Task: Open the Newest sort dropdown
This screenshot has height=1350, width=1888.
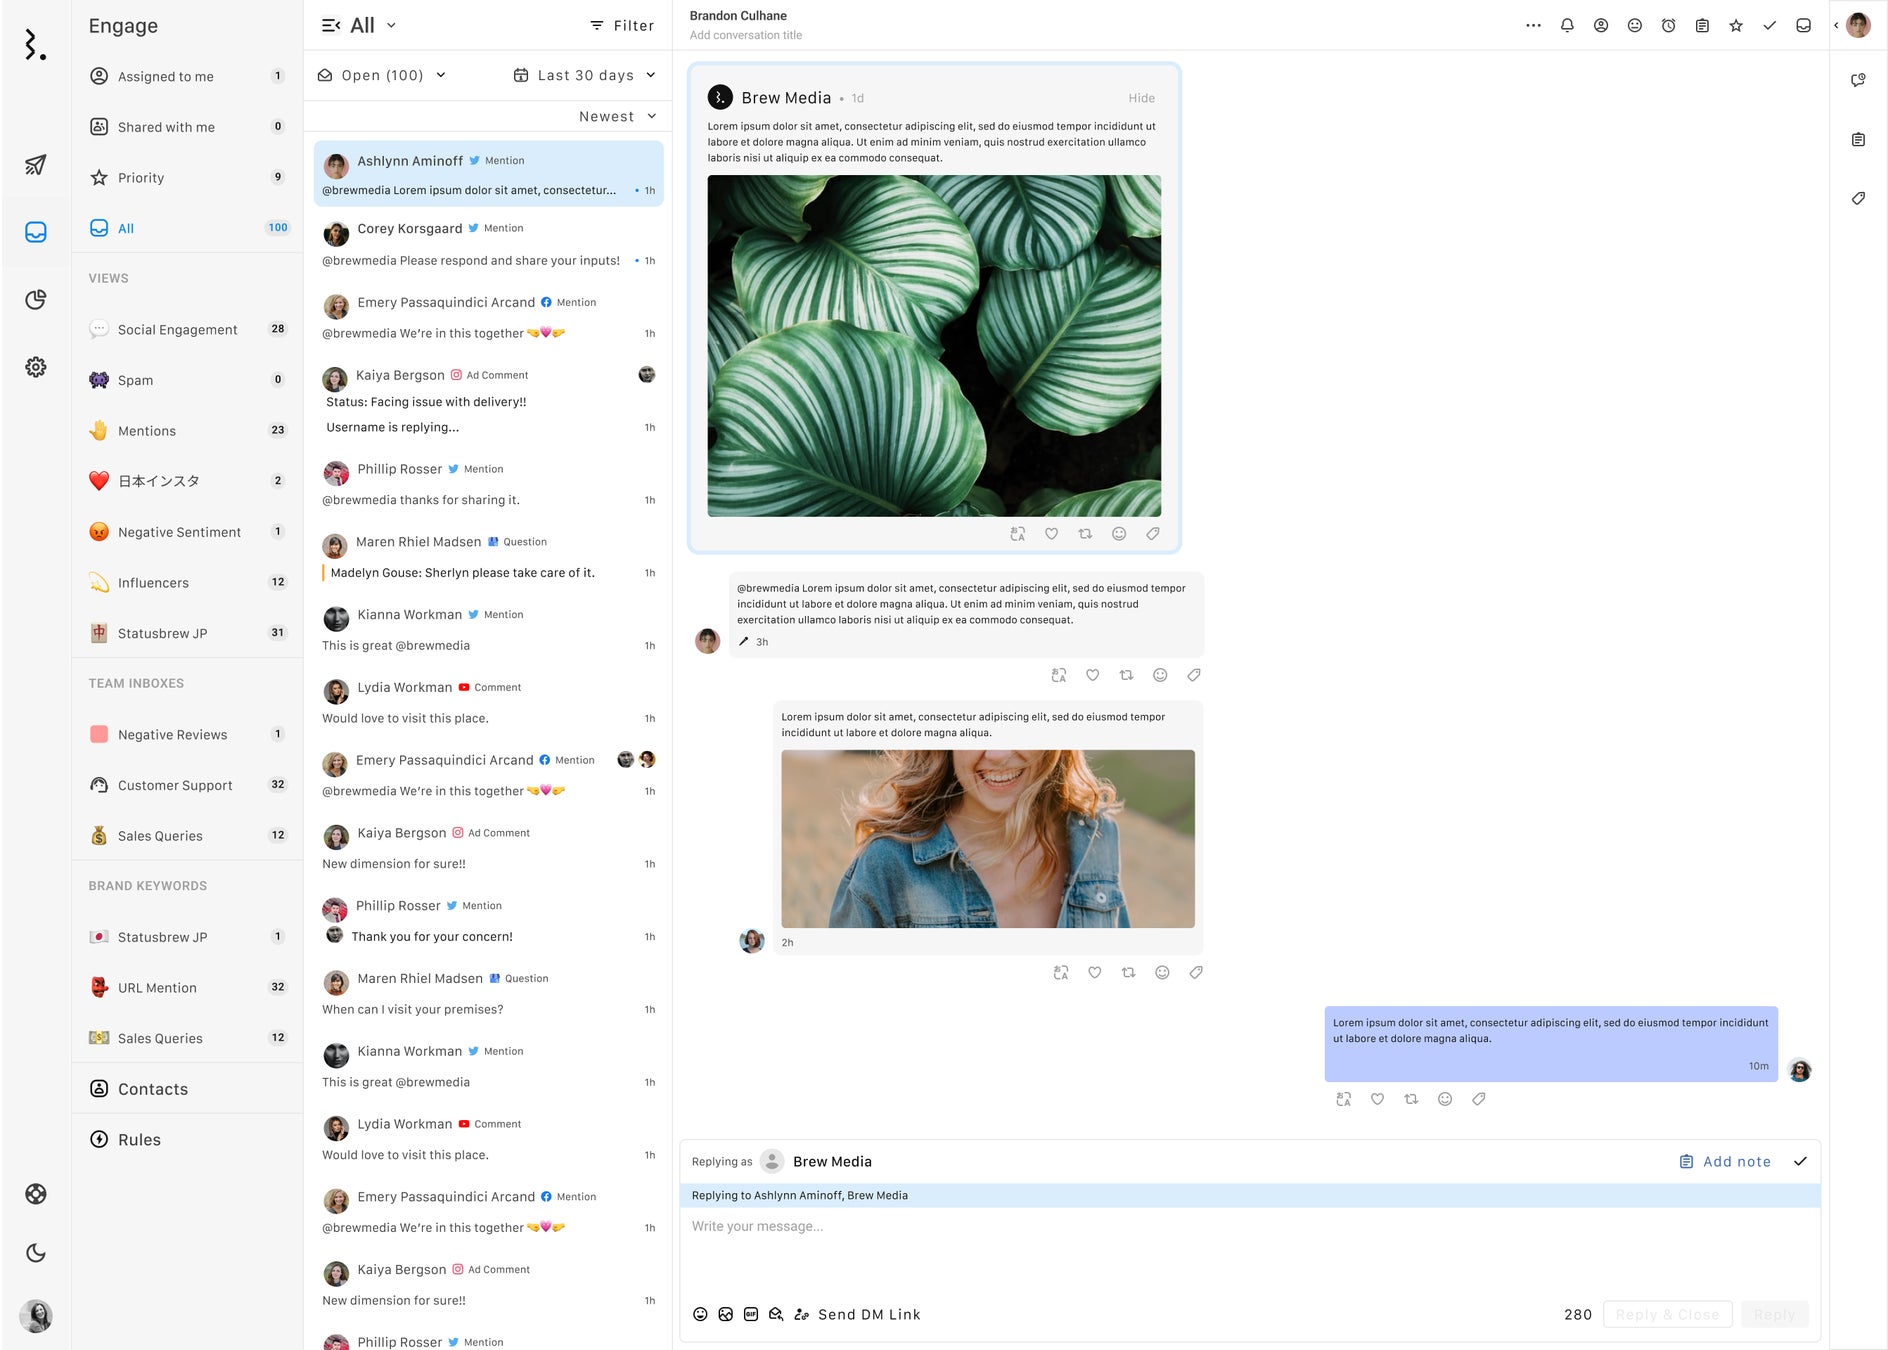Action: point(618,116)
